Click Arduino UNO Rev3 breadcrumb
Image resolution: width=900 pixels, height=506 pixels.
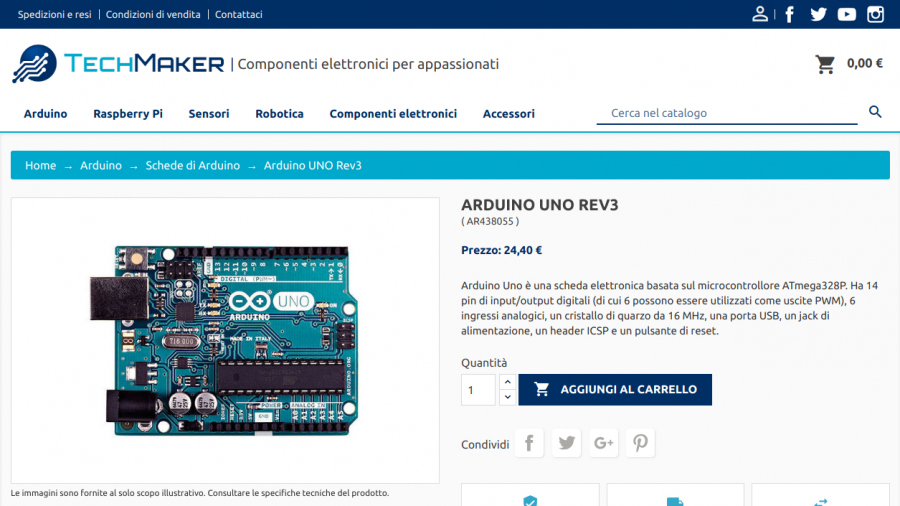[313, 165]
